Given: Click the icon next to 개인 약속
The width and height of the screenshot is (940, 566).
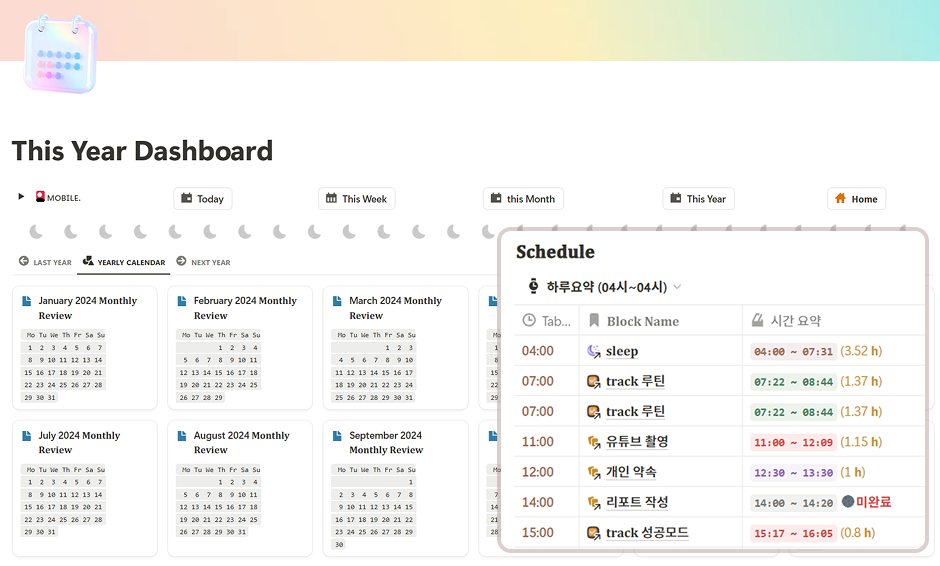Looking at the screenshot, I should coord(593,472).
